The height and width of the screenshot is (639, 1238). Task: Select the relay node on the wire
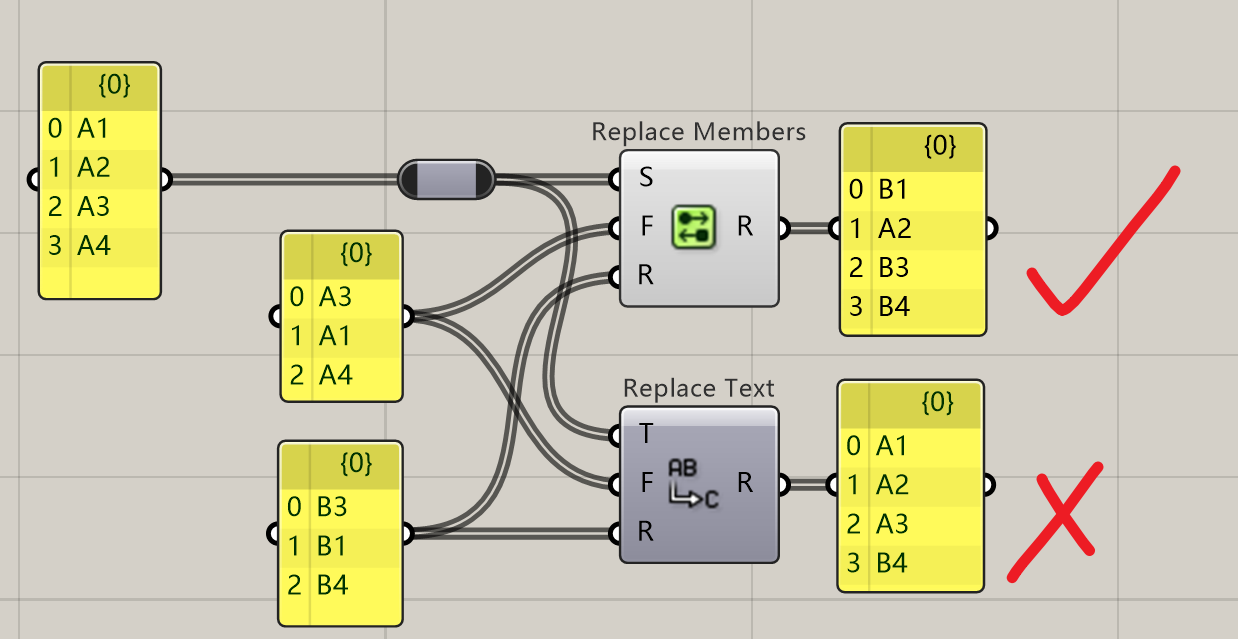[446, 179]
